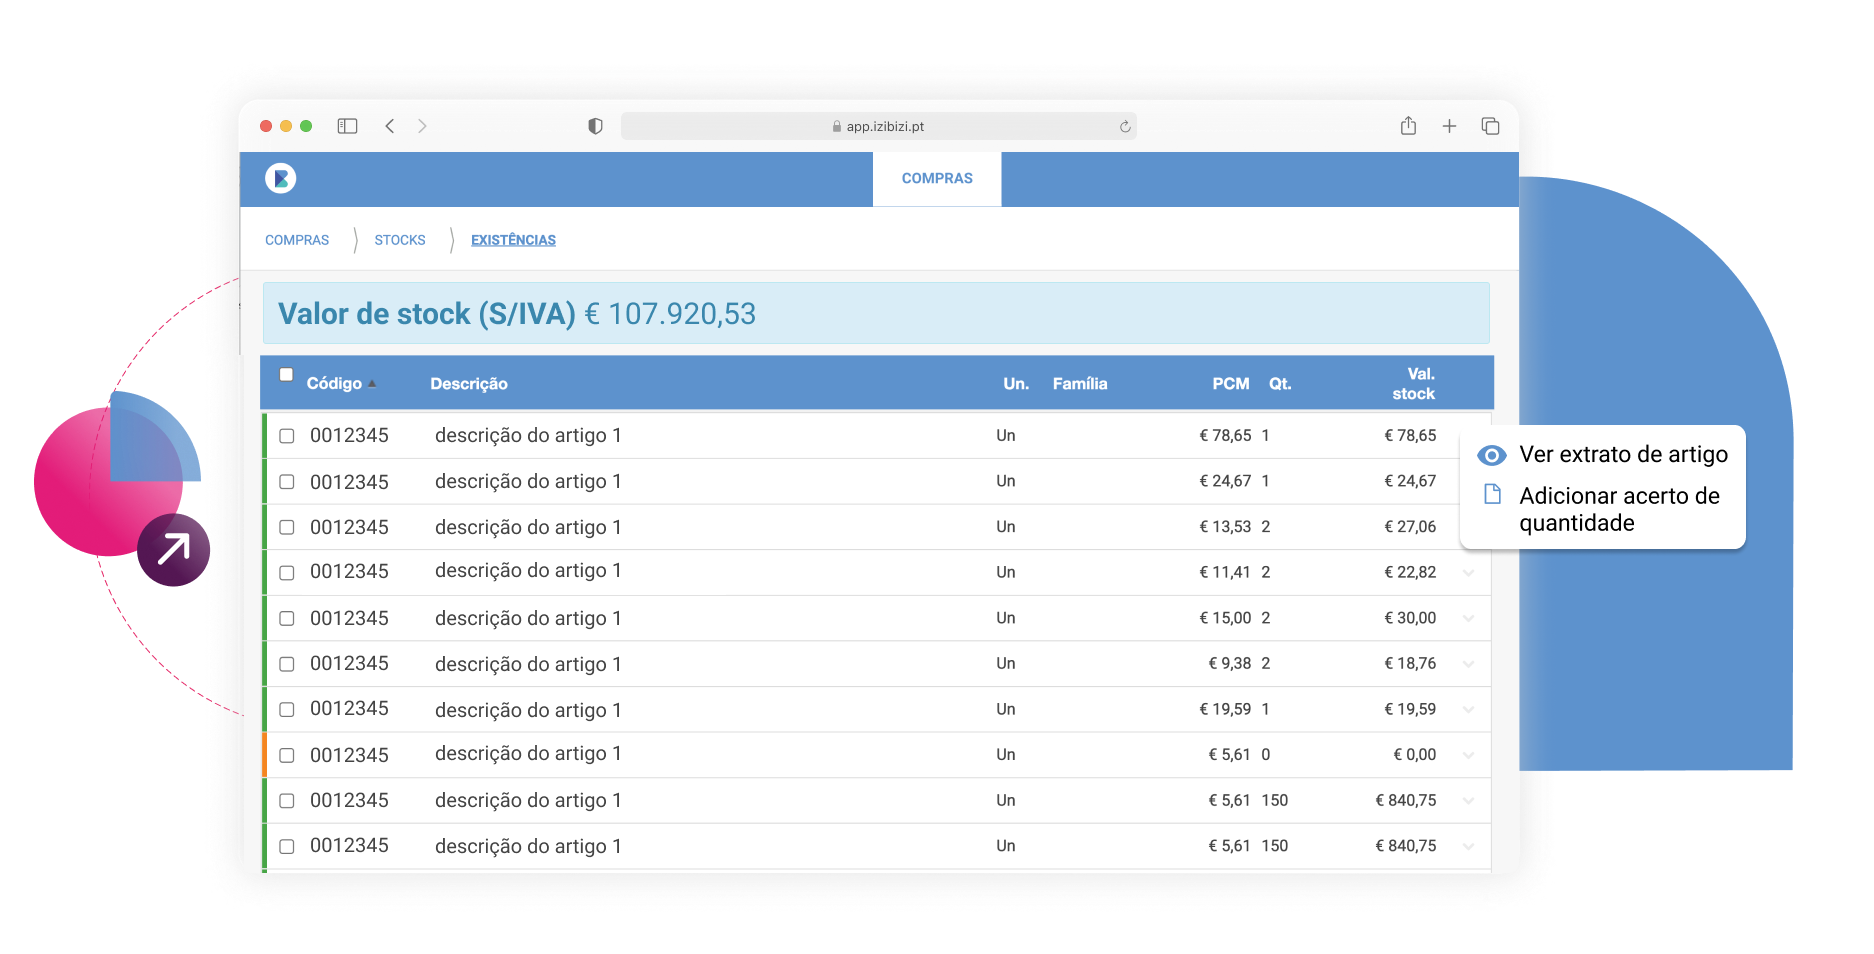1874x954 pixels.
Task: Expand the row with € 30,00 stock value
Action: tap(1468, 618)
